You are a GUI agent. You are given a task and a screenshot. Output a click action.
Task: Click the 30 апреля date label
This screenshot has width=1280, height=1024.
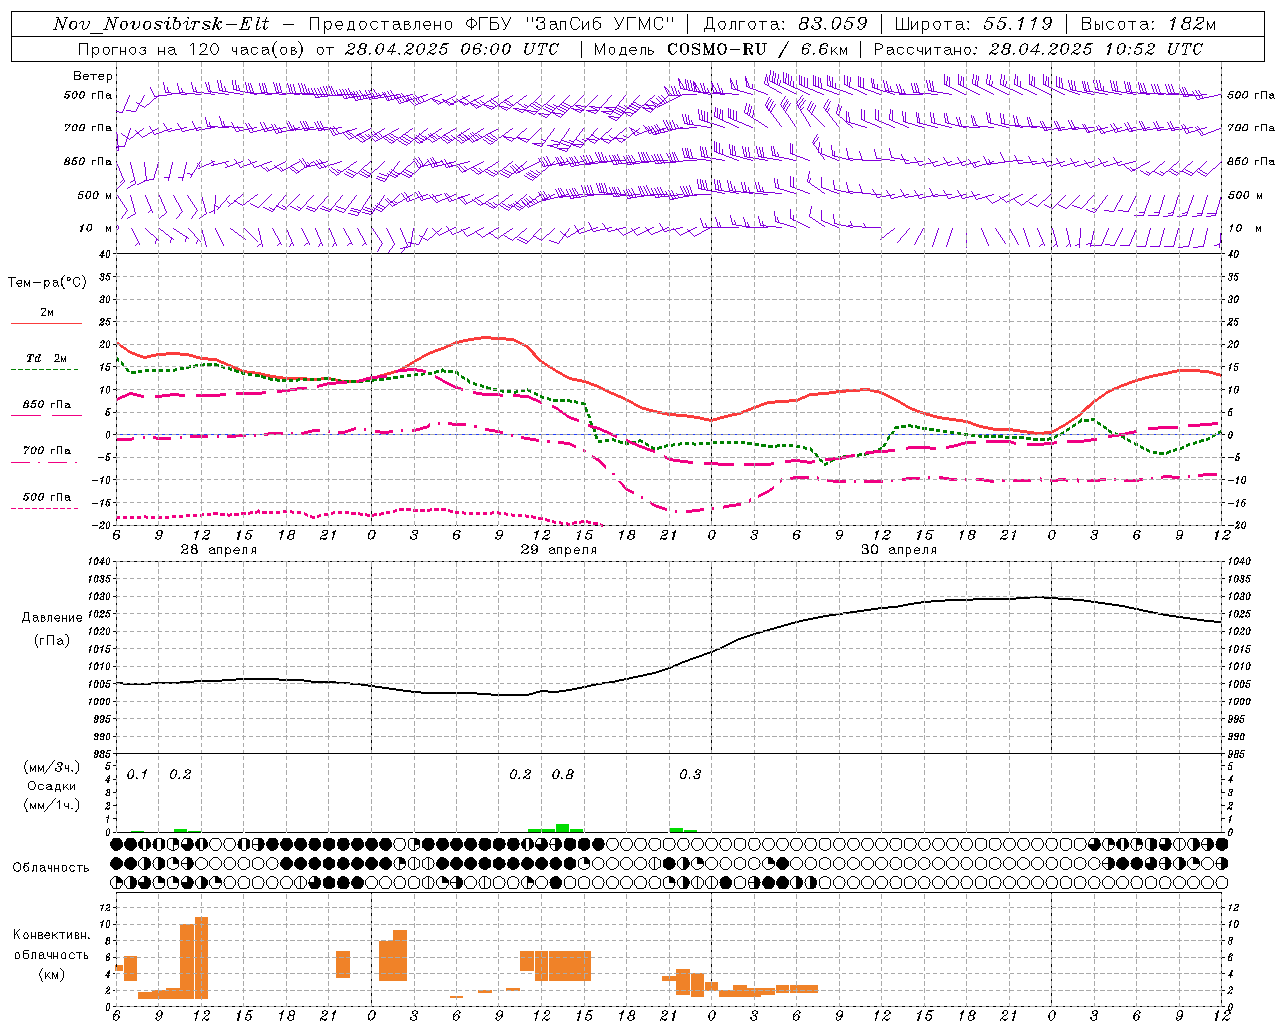[x=898, y=550]
